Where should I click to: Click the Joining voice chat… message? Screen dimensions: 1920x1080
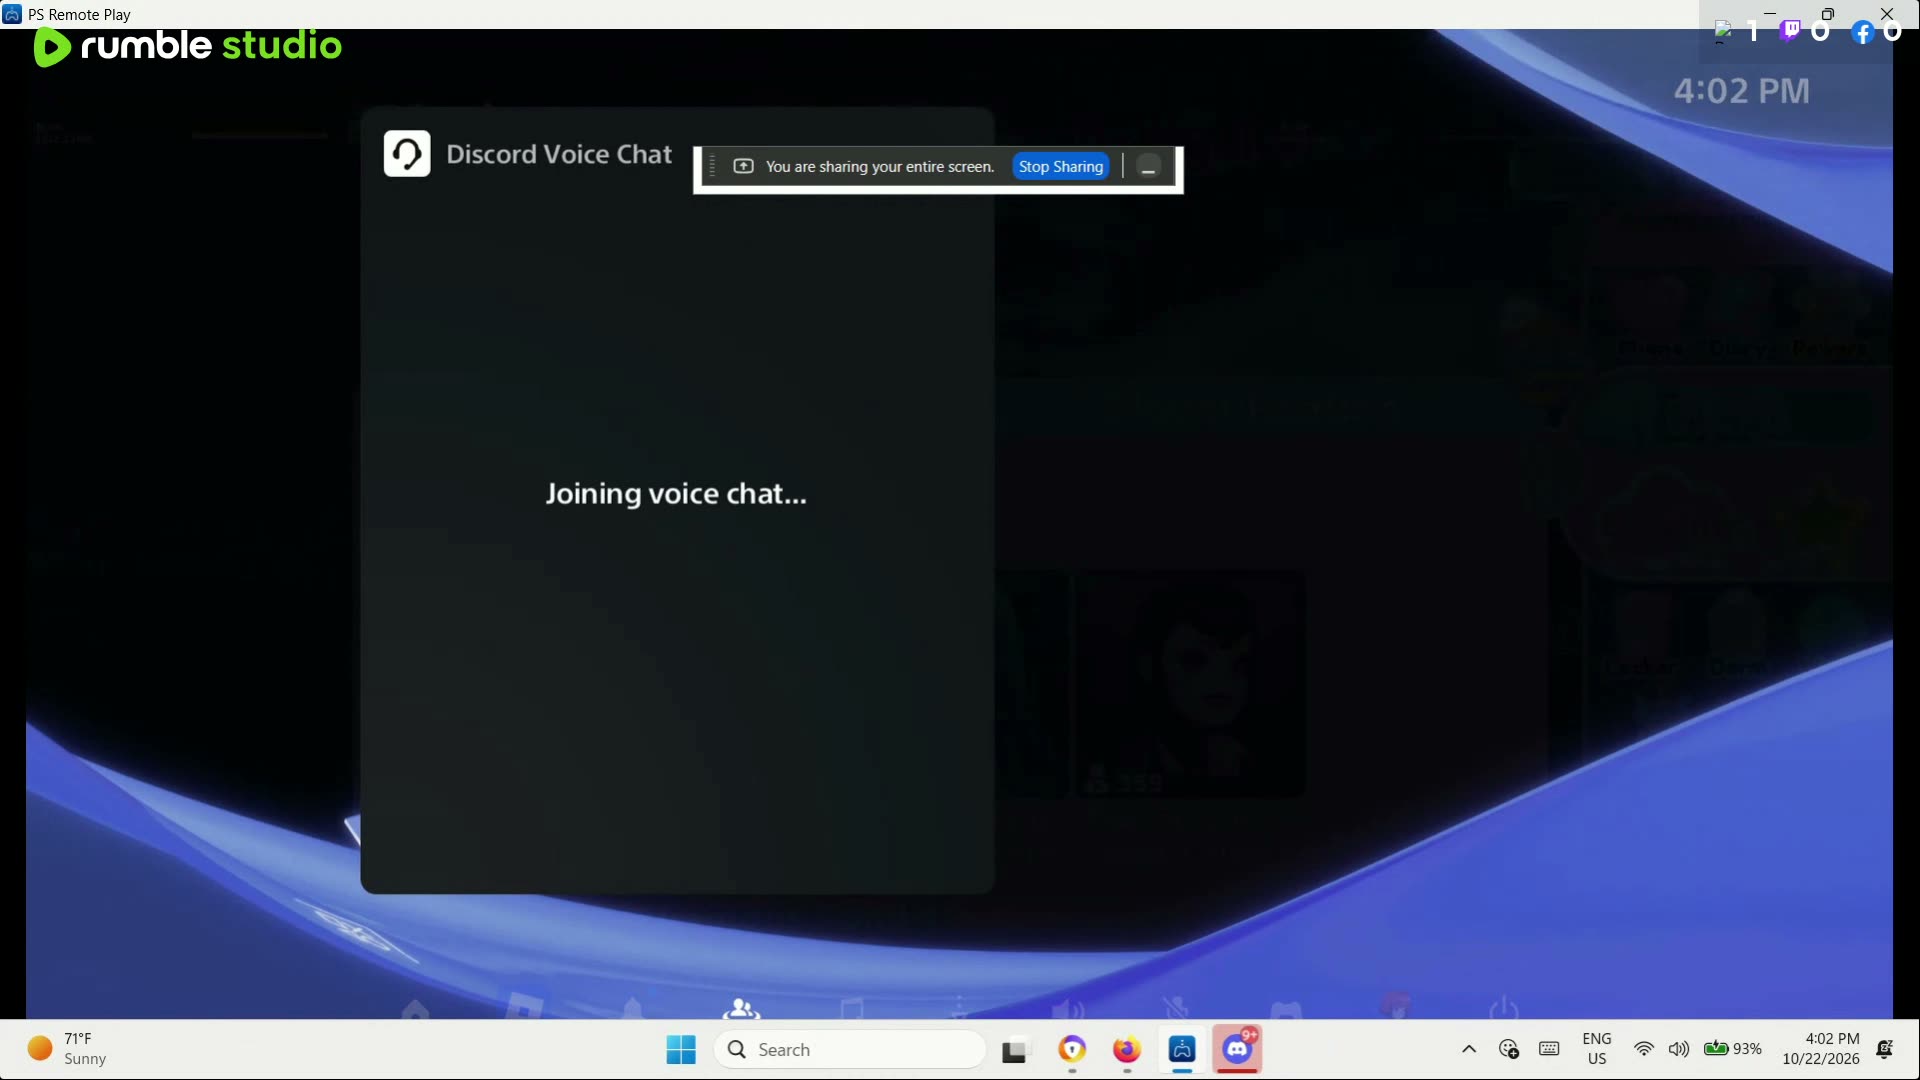pyautogui.click(x=676, y=494)
